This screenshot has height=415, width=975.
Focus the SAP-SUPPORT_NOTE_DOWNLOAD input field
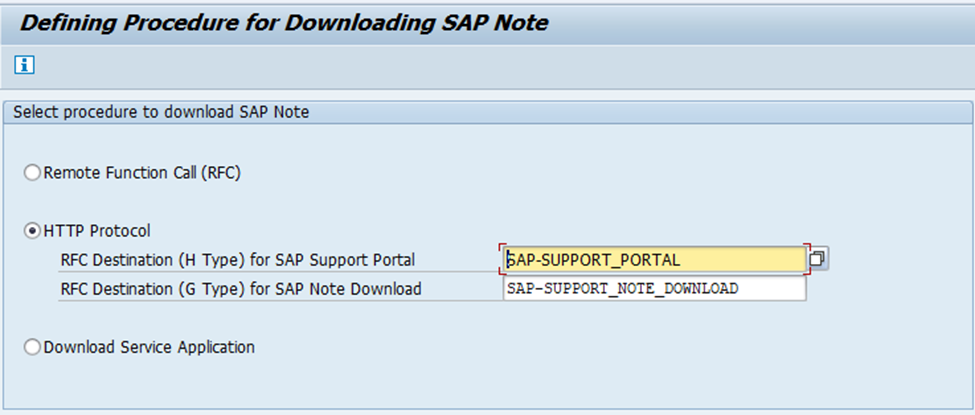coord(654,289)
